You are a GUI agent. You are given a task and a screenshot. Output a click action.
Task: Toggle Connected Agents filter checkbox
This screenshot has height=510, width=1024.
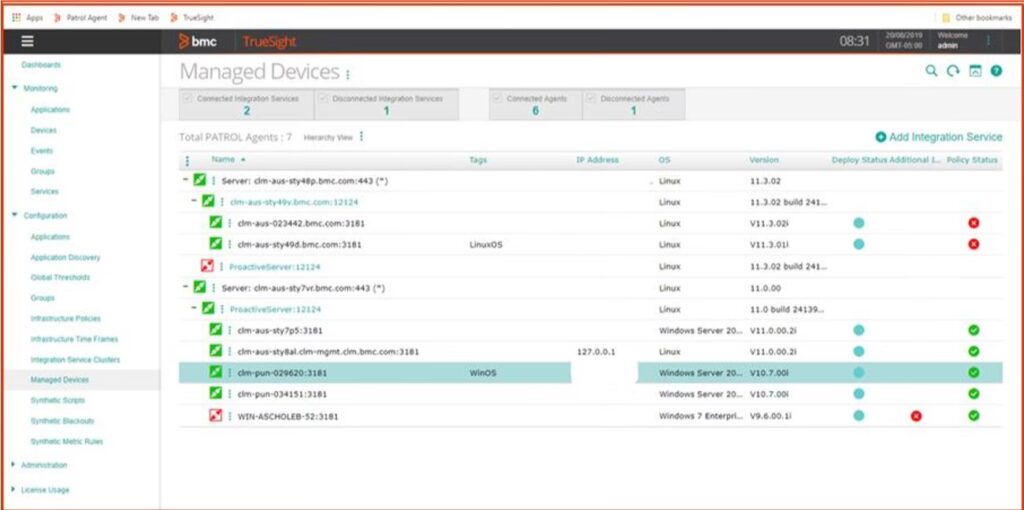[497, 98]
